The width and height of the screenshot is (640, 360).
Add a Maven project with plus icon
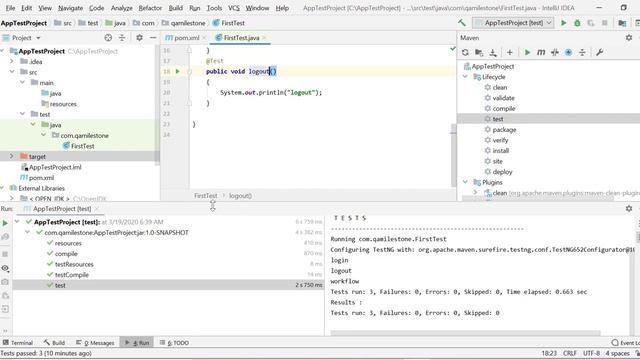(x=509, y=52)
